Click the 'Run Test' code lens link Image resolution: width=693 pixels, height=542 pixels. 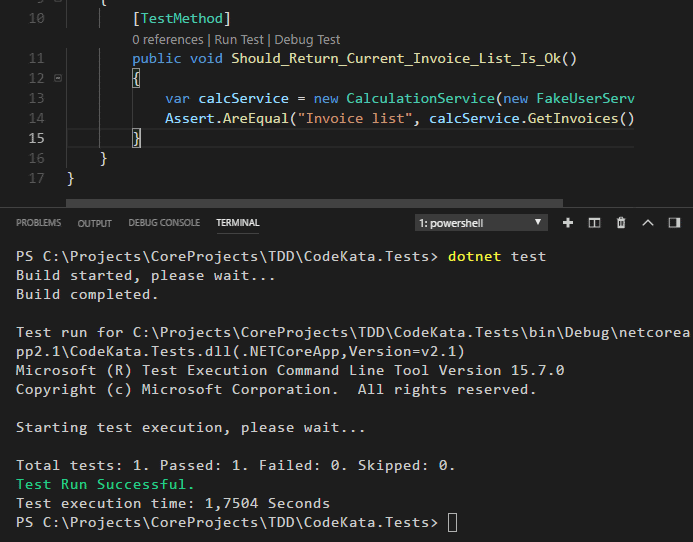tap(239, 40)
